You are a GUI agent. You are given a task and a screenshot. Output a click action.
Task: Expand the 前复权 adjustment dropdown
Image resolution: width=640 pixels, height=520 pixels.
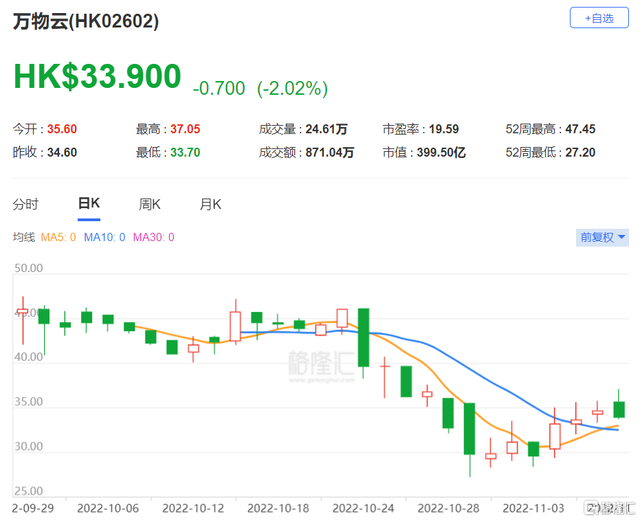pyautogui.click(x=602, y=237)
